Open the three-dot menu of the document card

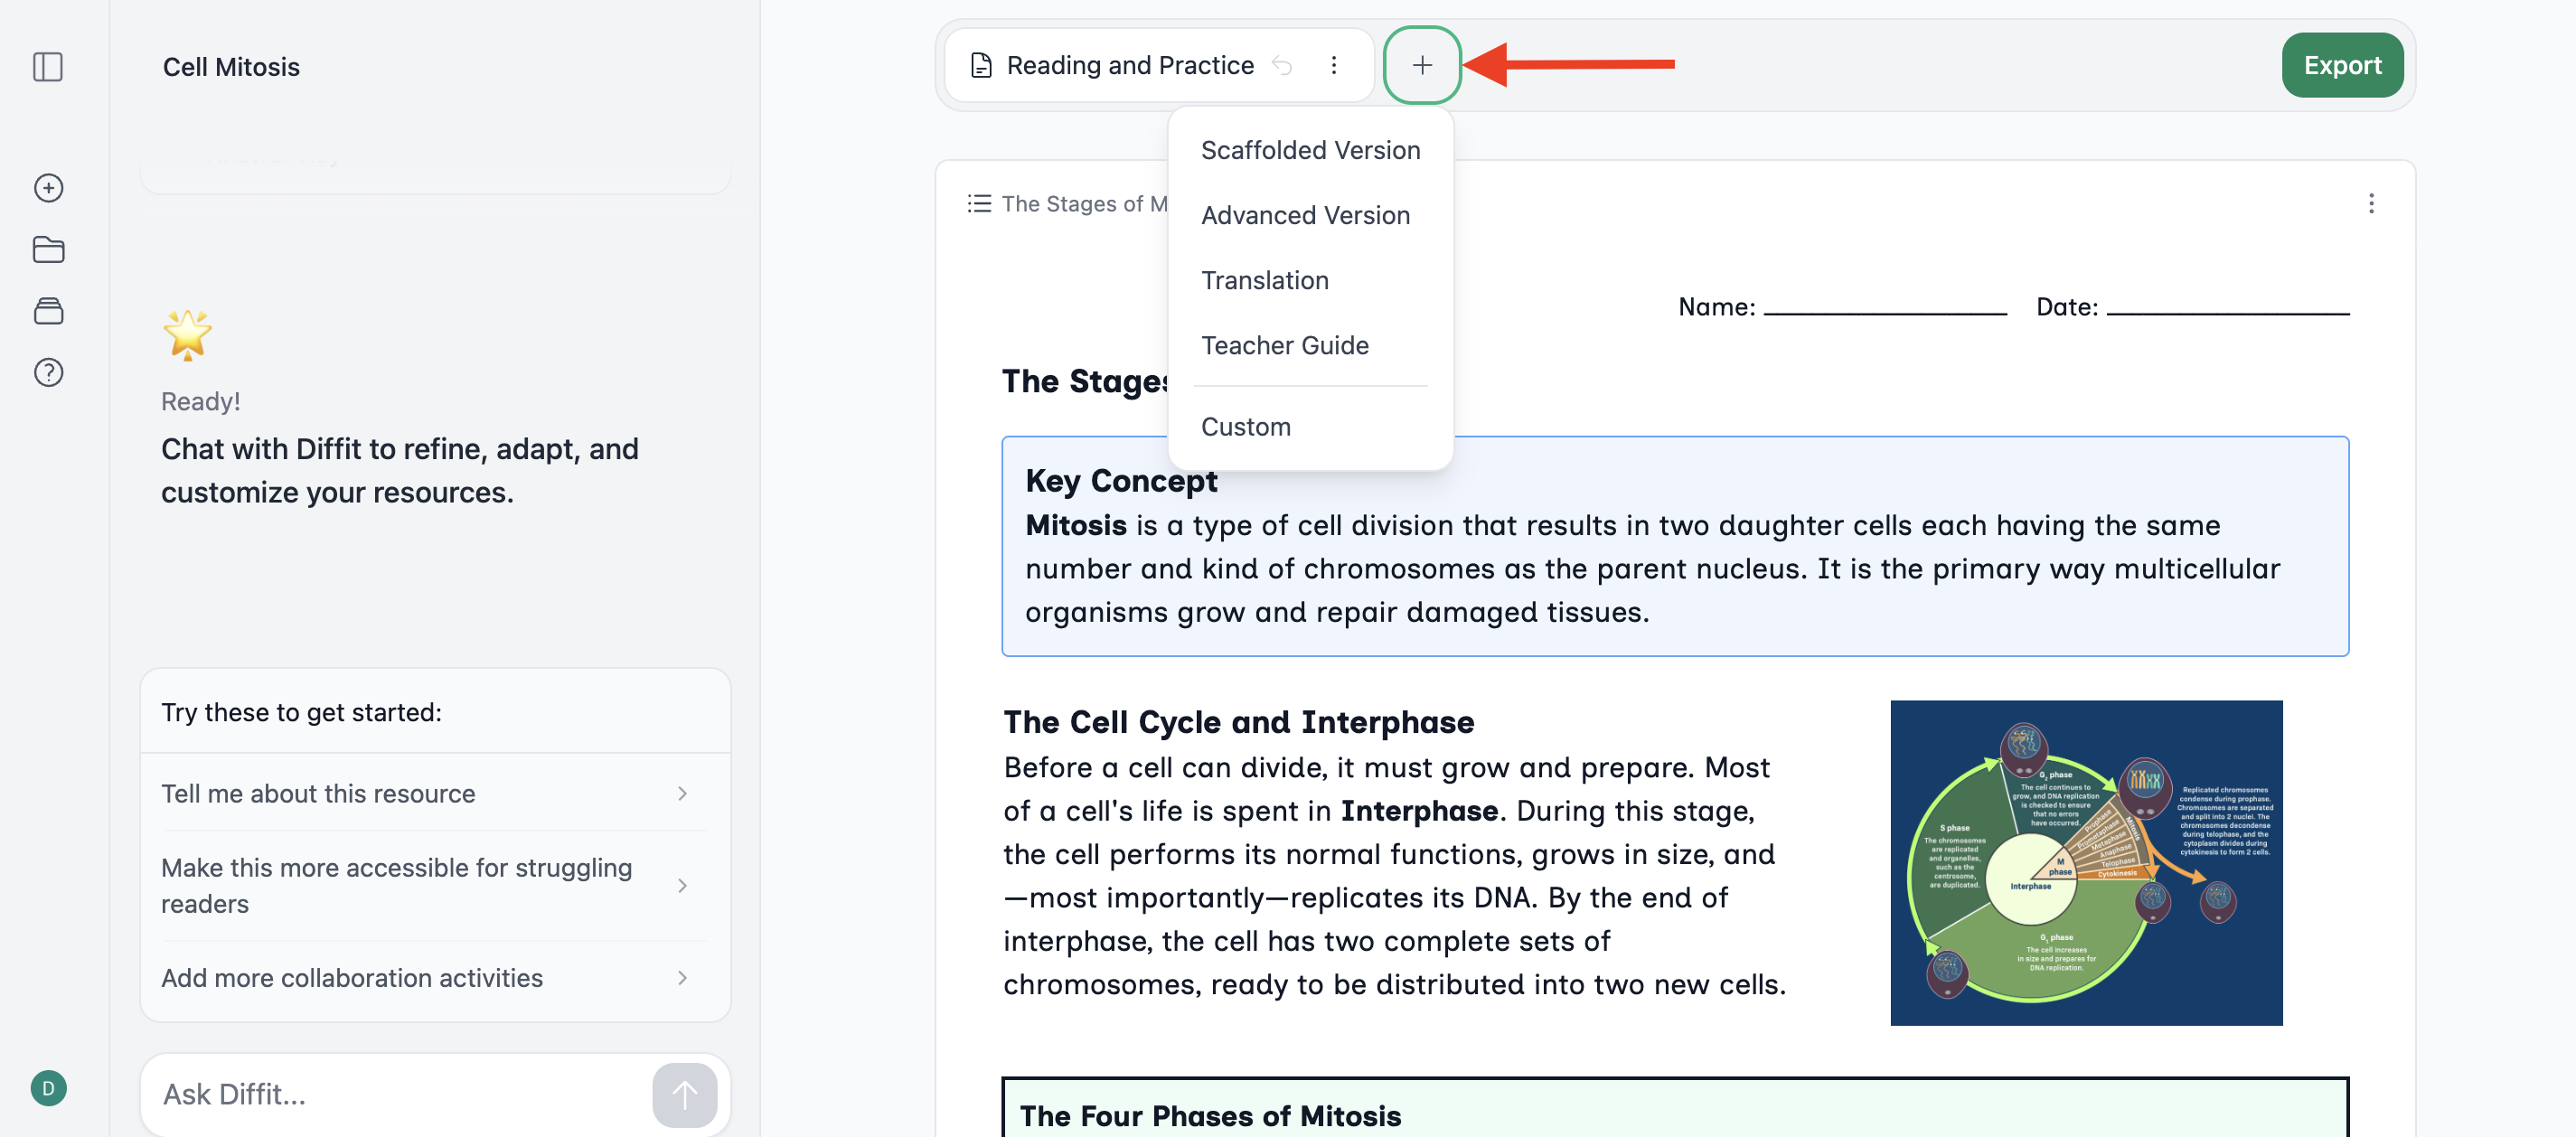[x=2370, y=204]
